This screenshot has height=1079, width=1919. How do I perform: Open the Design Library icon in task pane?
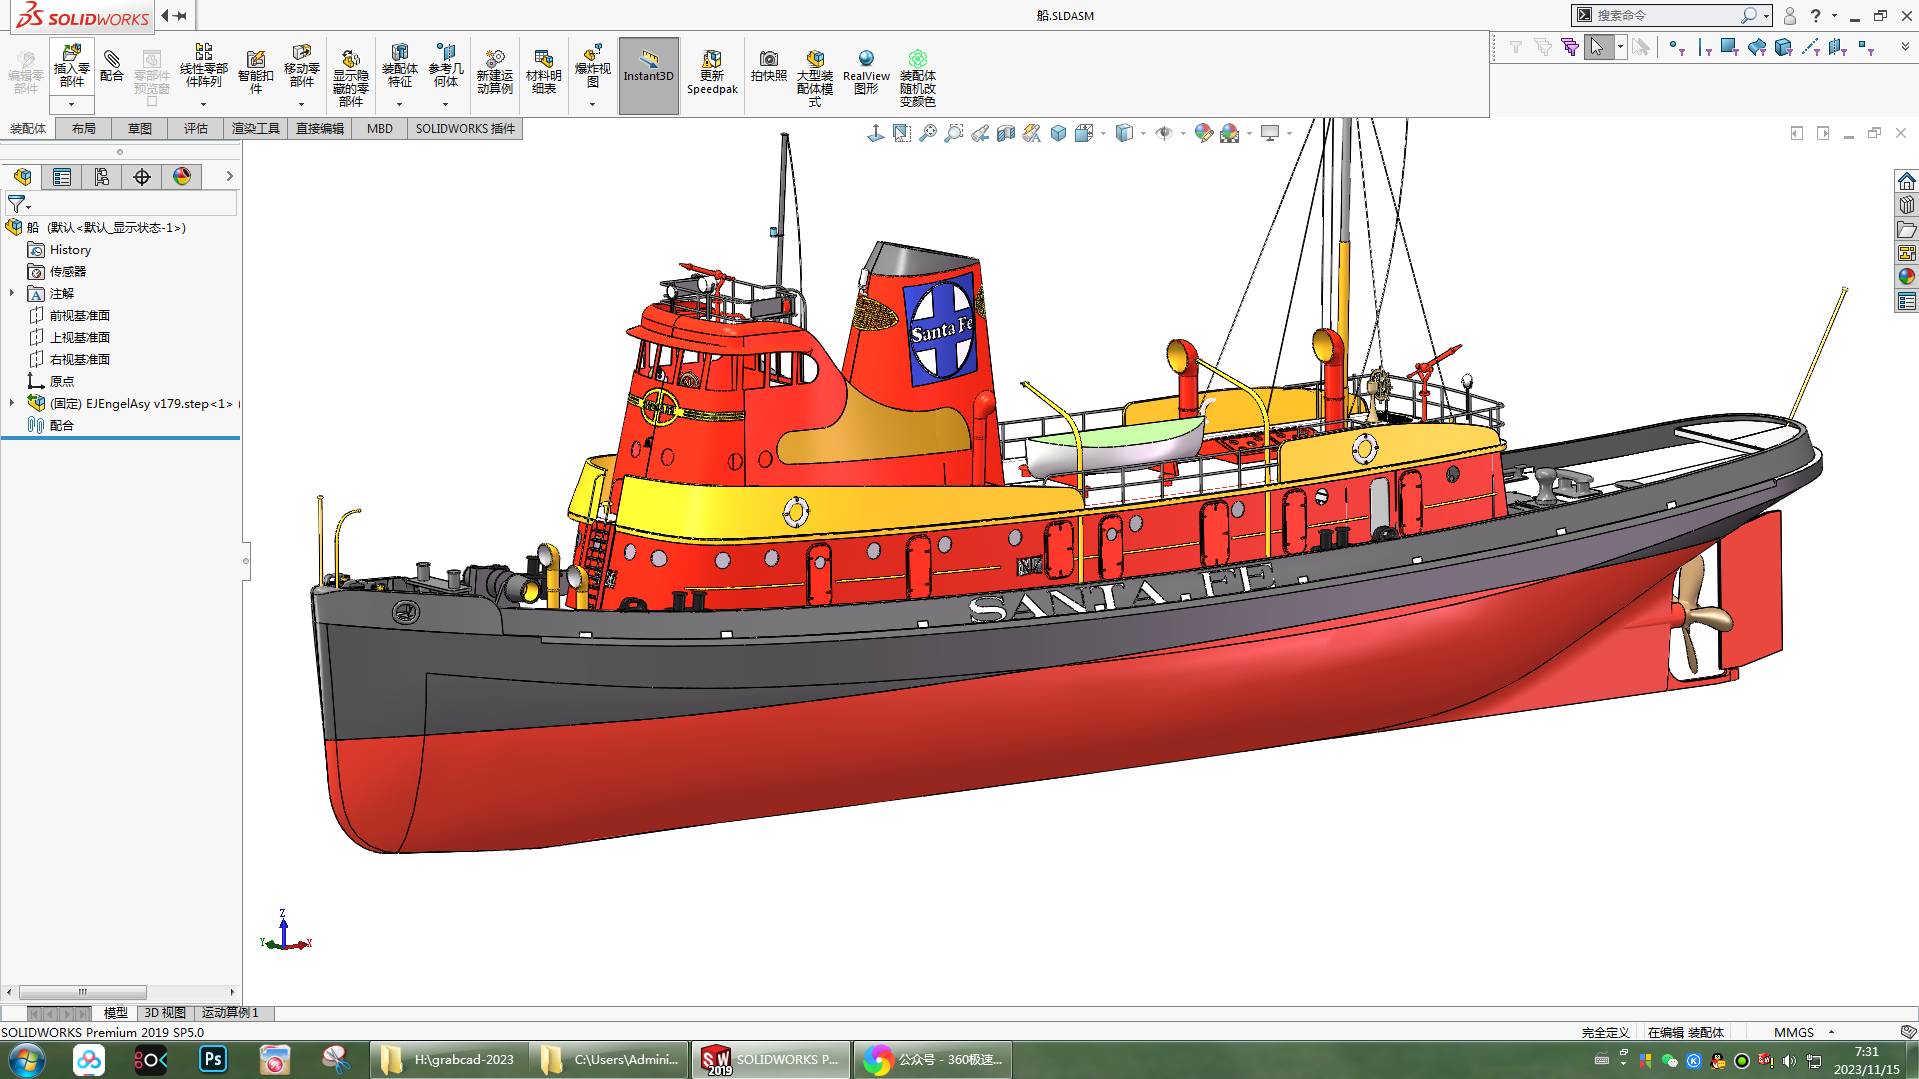click(1907, 205)
